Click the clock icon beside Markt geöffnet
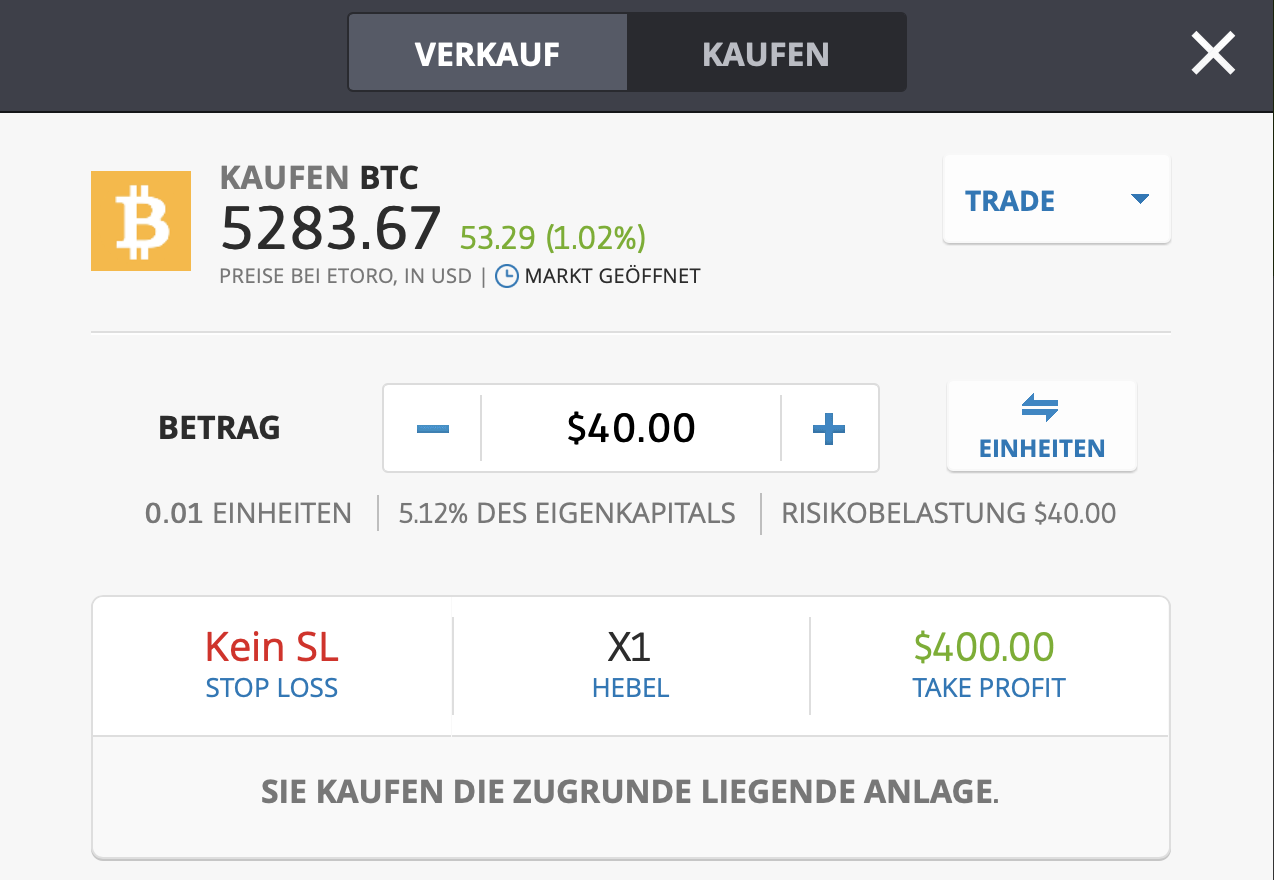Screen dimensions: 1274x880 (x=507, y=276)
